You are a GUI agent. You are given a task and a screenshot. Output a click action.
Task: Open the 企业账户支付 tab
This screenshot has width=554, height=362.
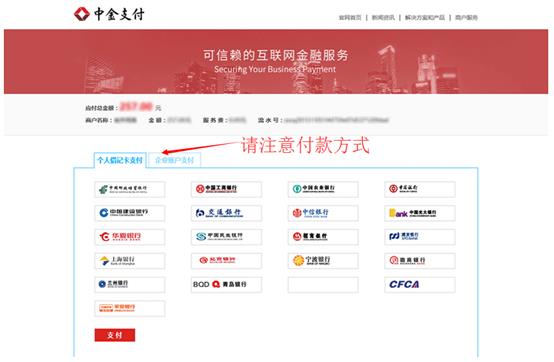175,160
